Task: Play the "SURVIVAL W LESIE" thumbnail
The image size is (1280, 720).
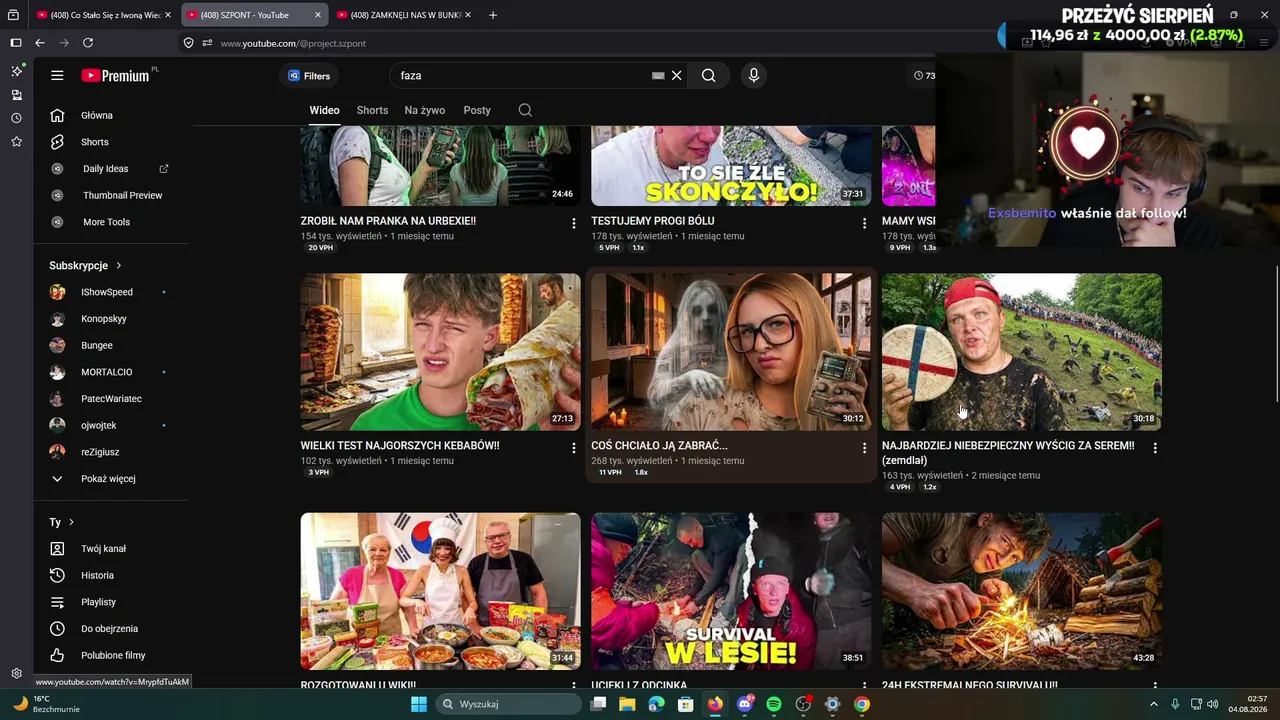Action: tap(731, 591)
